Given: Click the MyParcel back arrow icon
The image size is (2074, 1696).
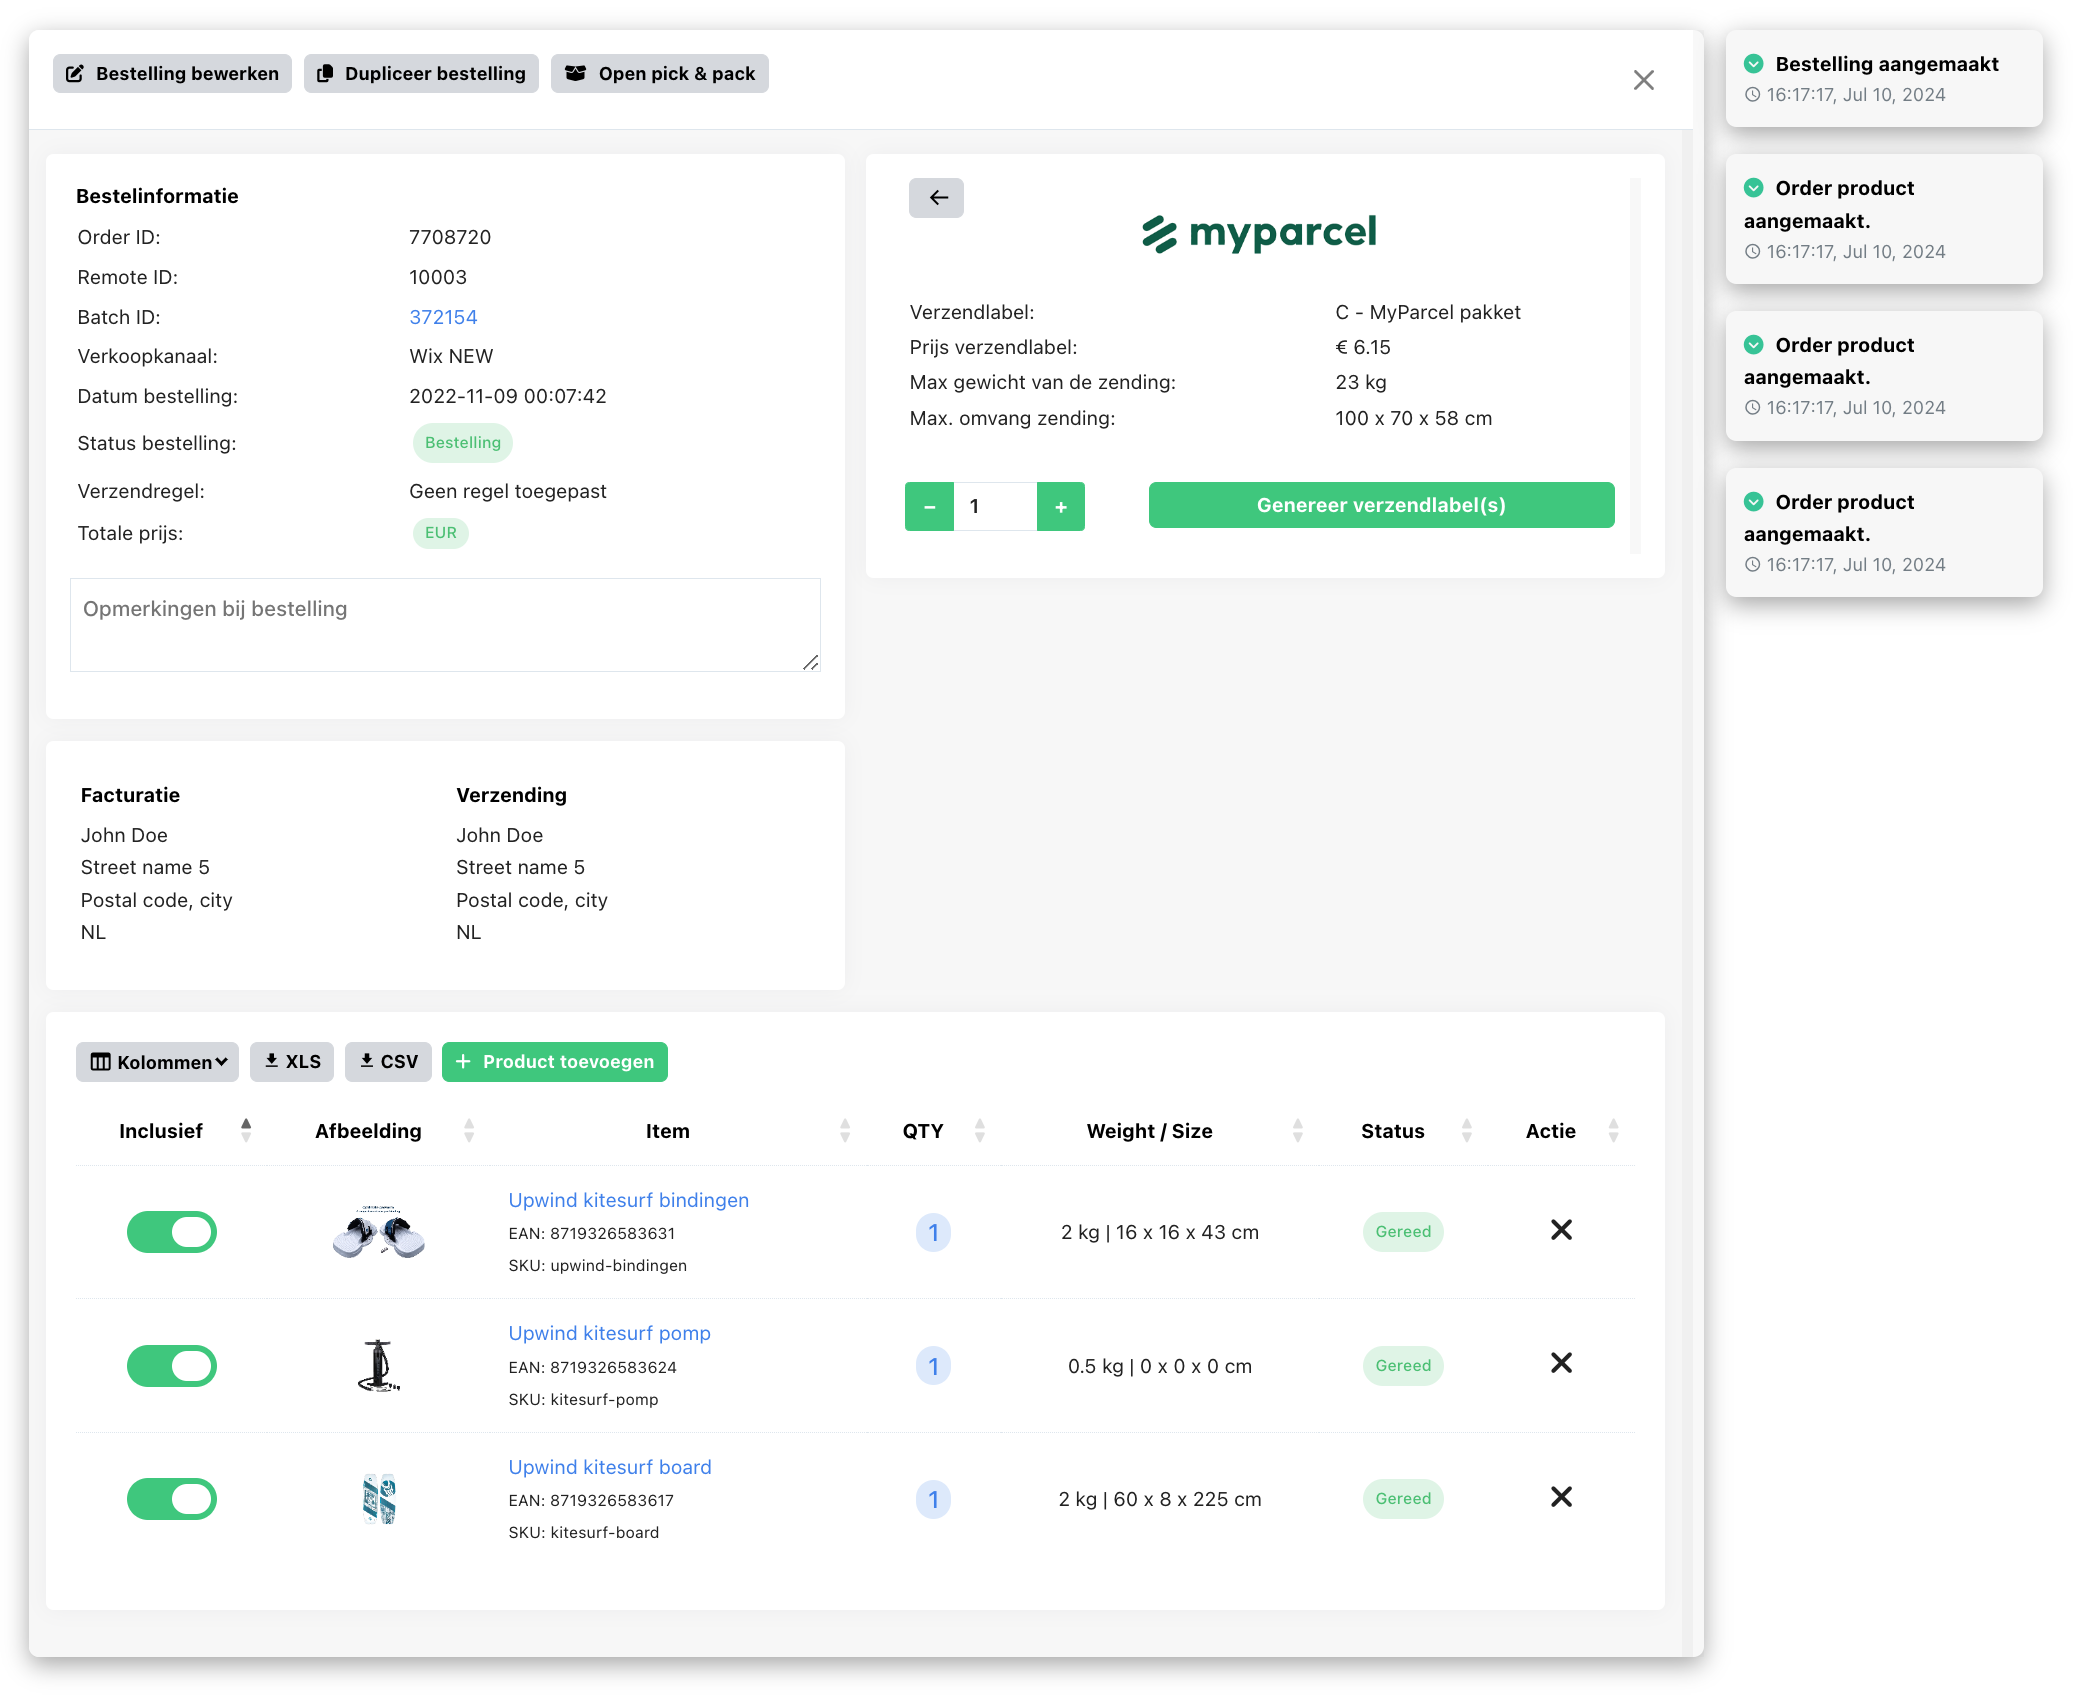Looking at the screenshot, I should (937, 195).
